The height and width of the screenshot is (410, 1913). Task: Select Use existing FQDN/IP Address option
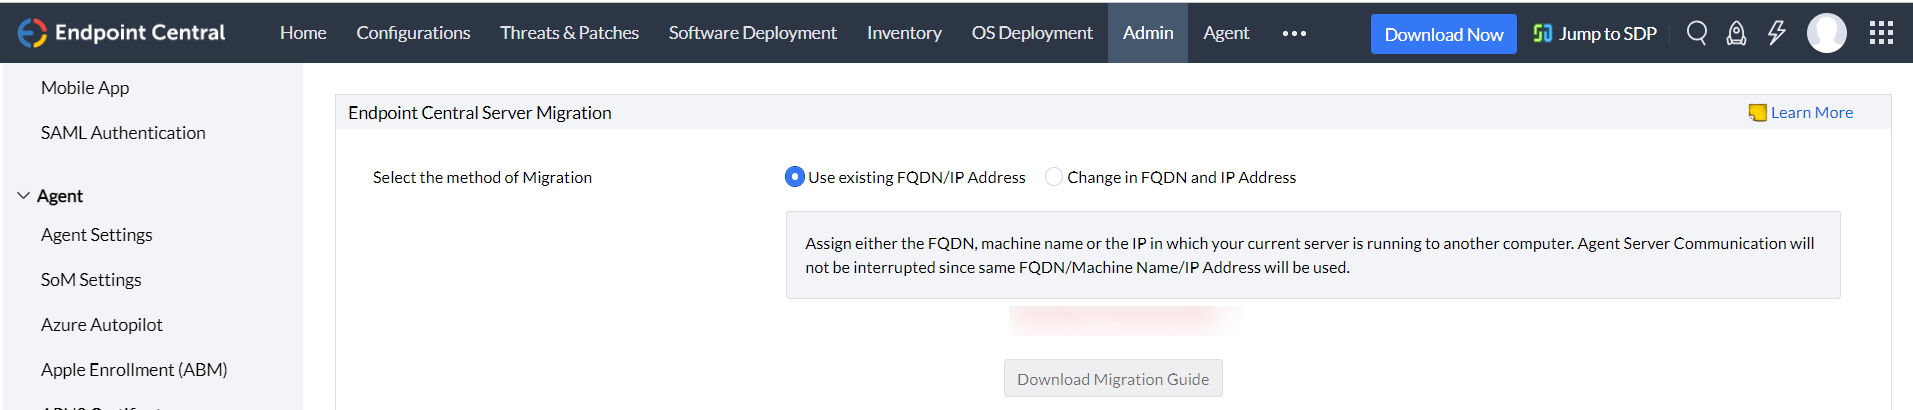pos(795,177)
